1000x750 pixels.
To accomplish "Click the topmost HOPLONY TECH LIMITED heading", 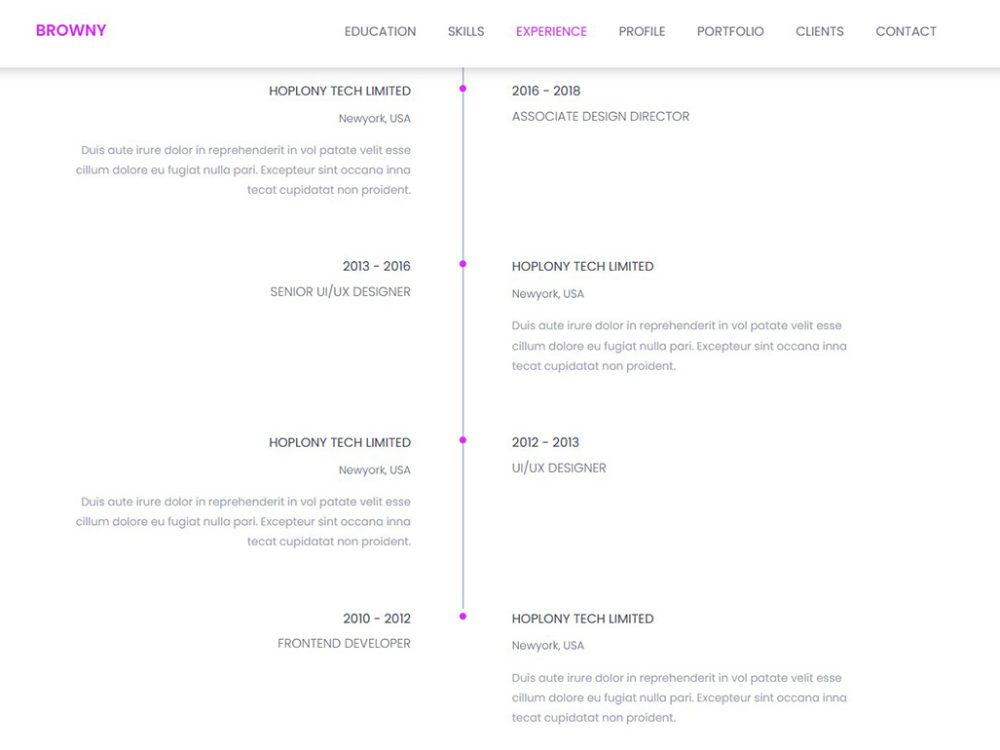I will point(339,91).
